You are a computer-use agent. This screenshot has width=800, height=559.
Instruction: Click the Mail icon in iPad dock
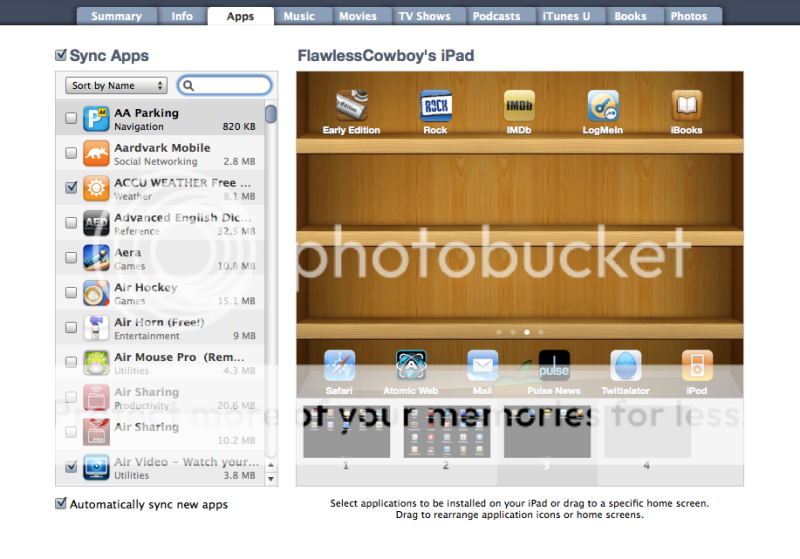[x=482, y=365]
